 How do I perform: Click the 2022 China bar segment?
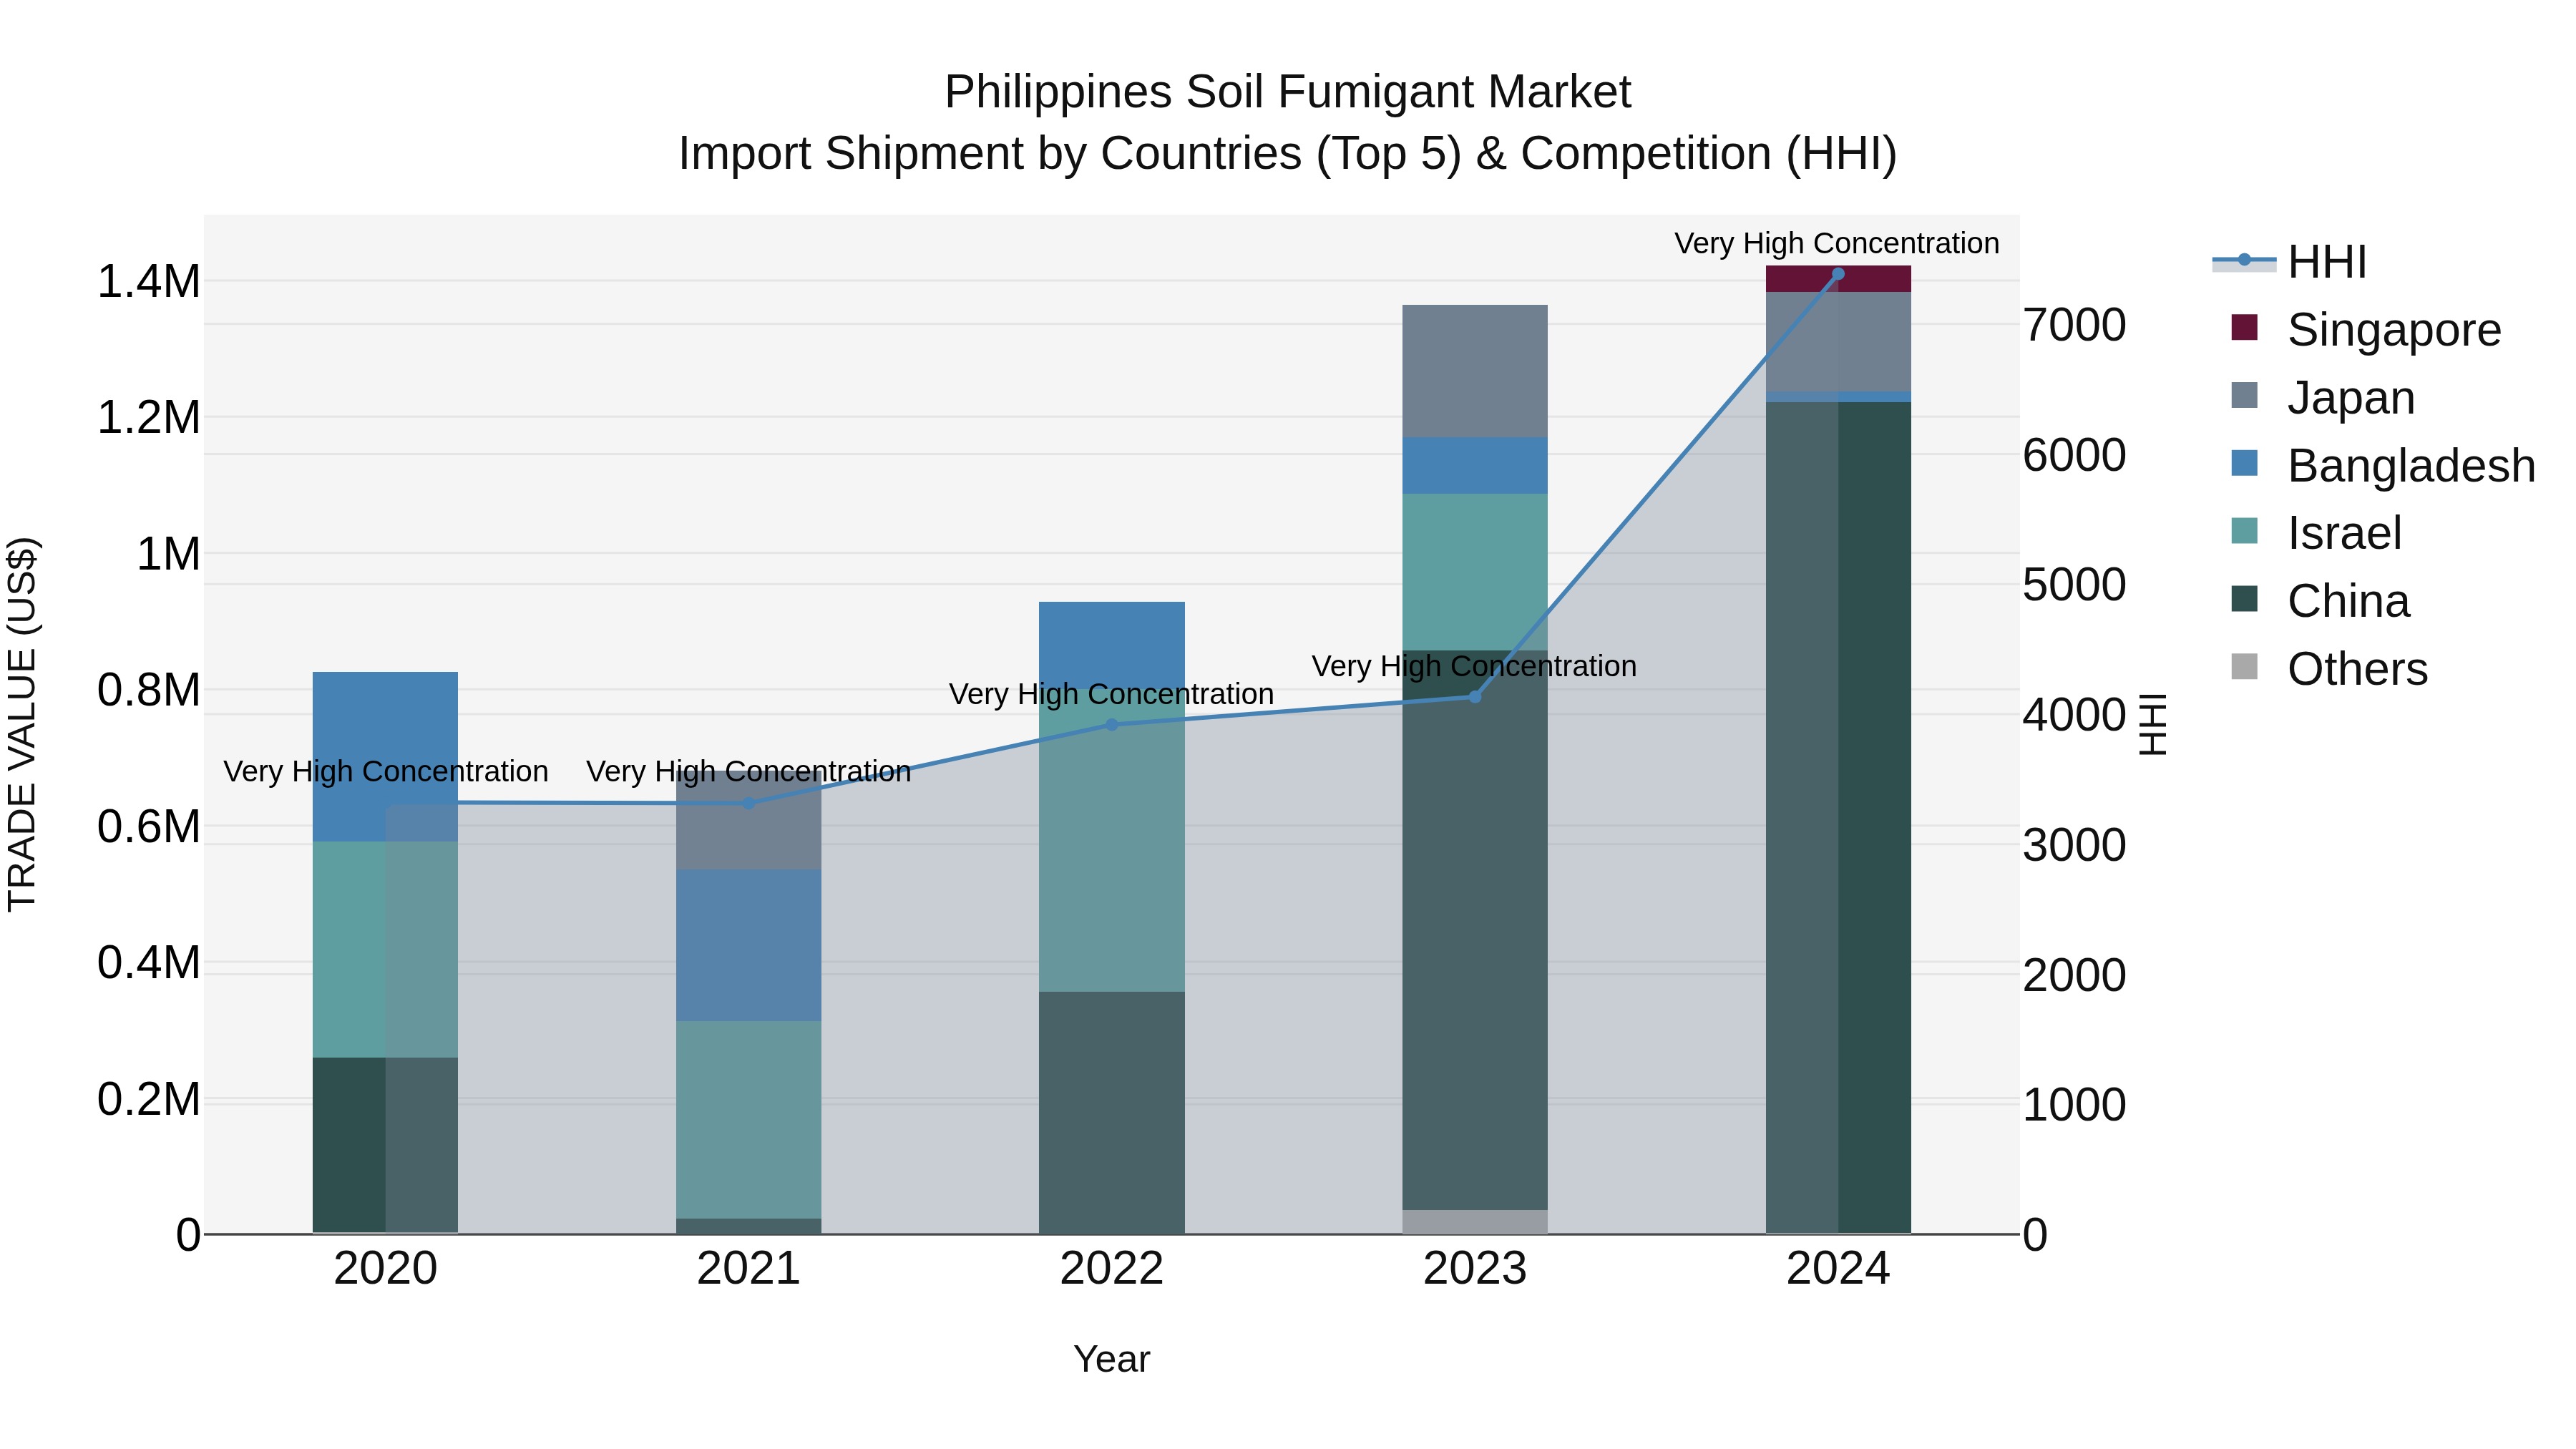(1112, 1113)
